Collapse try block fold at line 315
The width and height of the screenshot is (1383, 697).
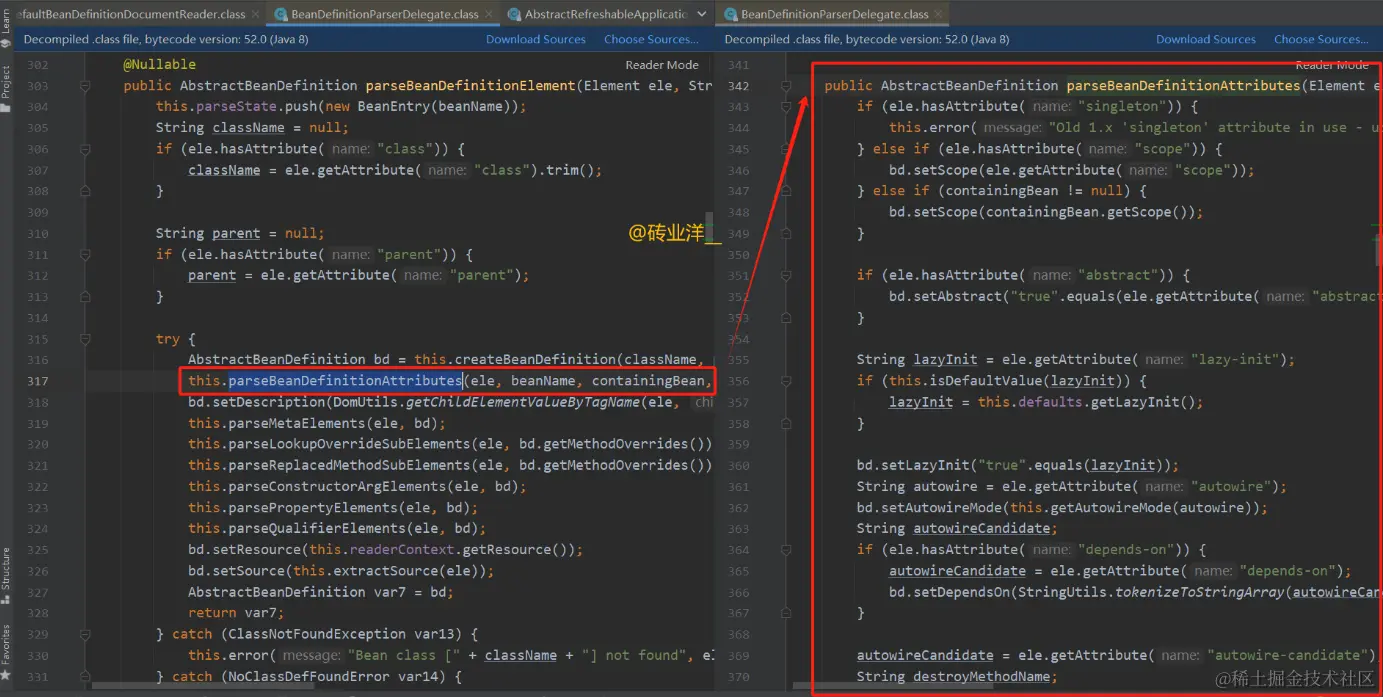(x=84, y=338)
